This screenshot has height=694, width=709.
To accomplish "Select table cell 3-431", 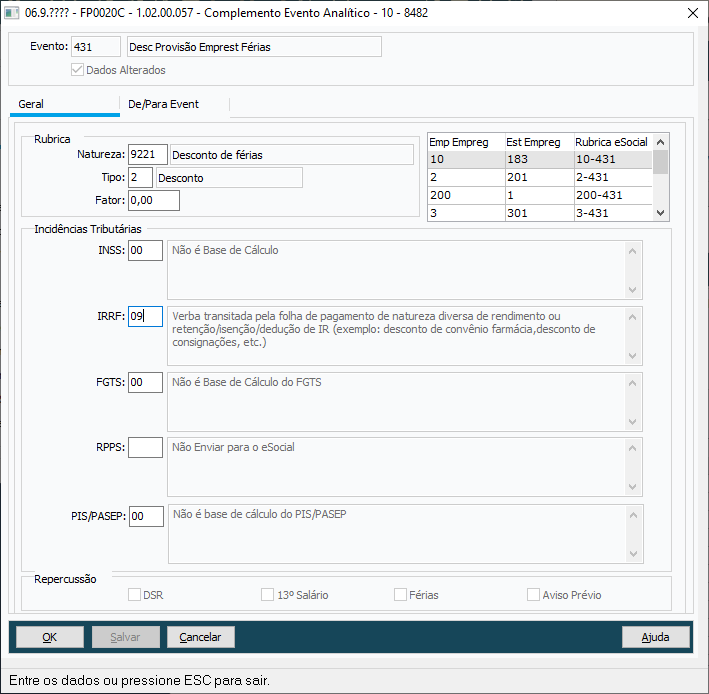I will (613, 213).
